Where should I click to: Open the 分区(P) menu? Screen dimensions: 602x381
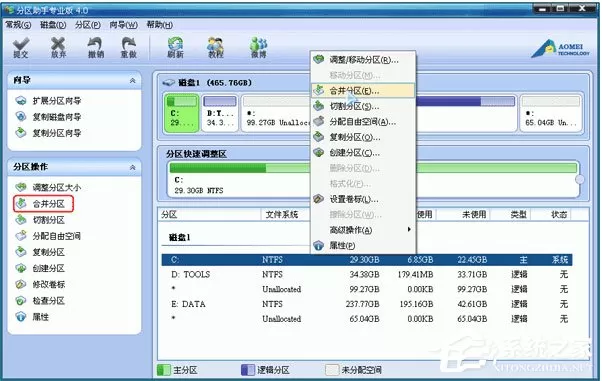pyautogui.click(x=88, y=25)
